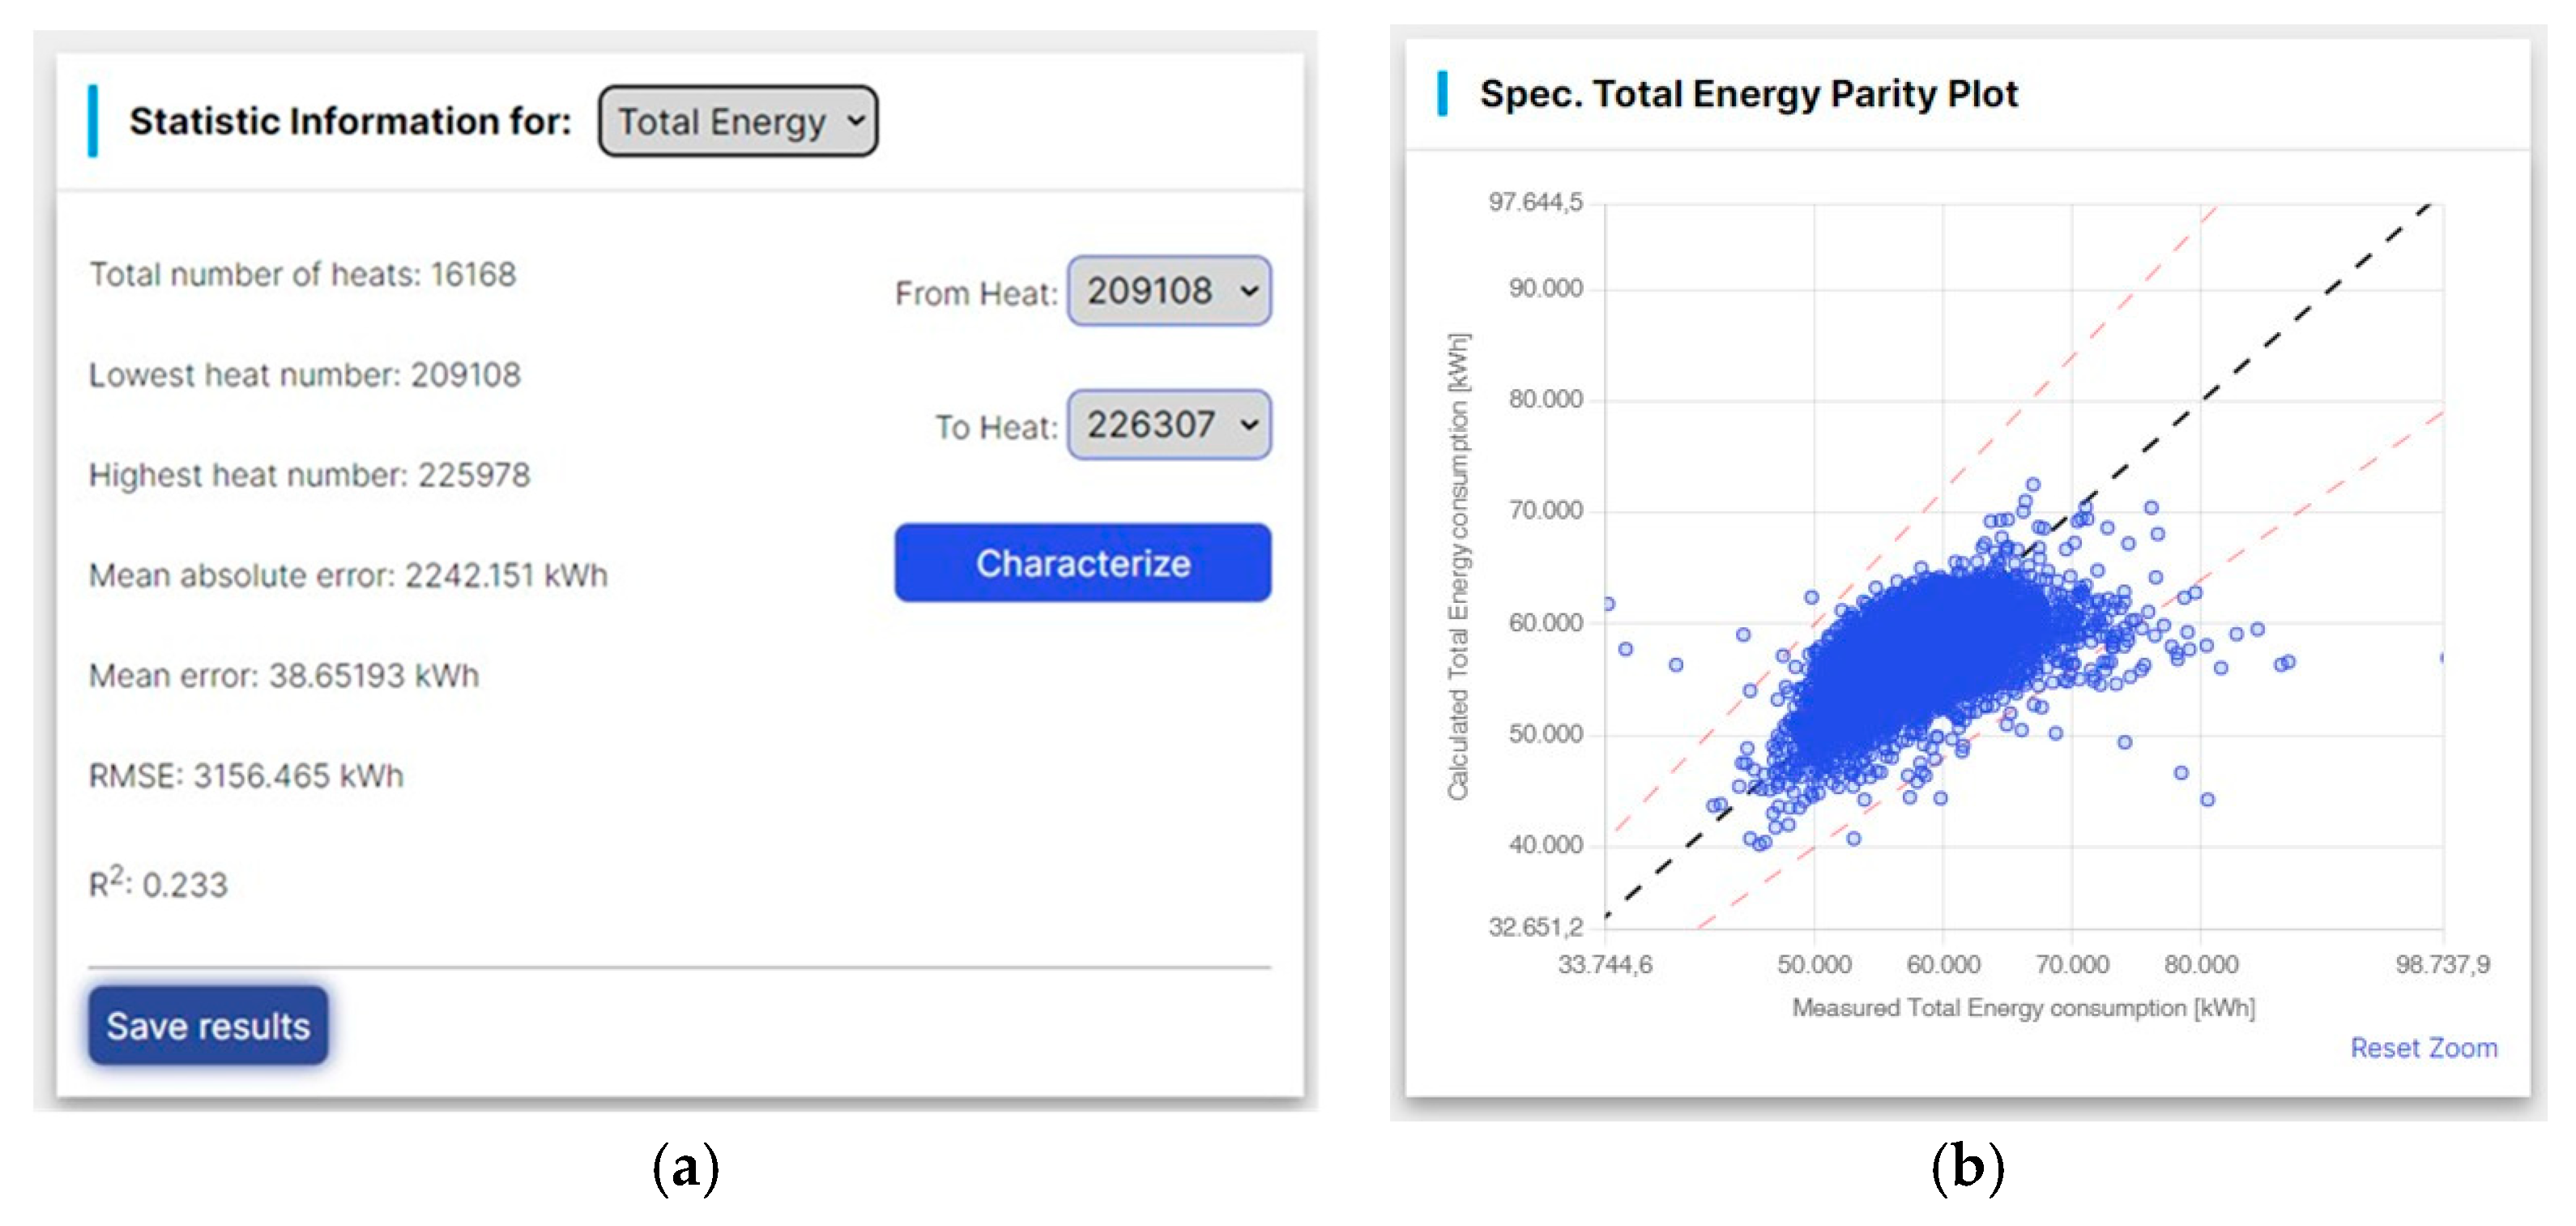Click the Lowest heat number 209108 text
The image size is (2576, 1226).
point(305,375)
